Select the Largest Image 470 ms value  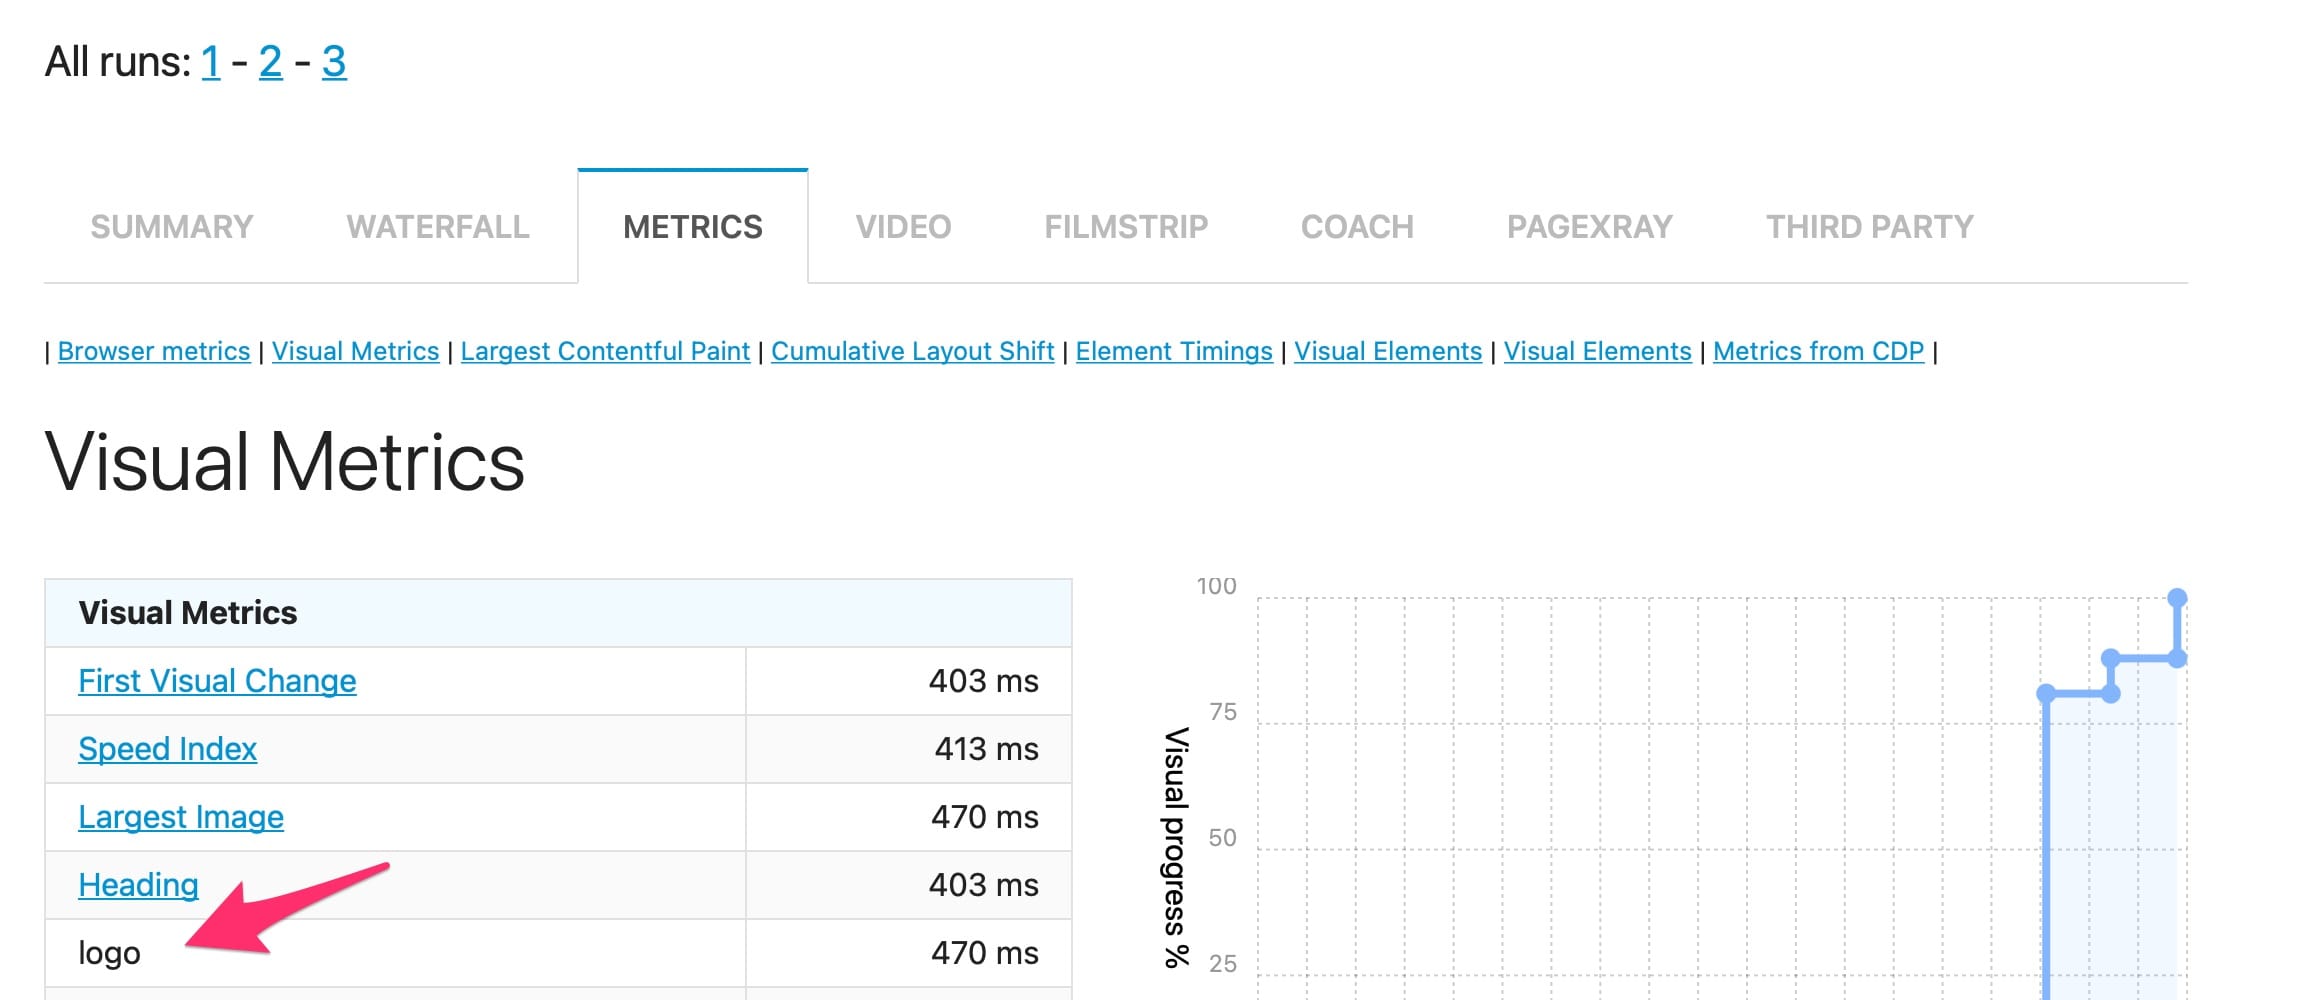[985, 817]
